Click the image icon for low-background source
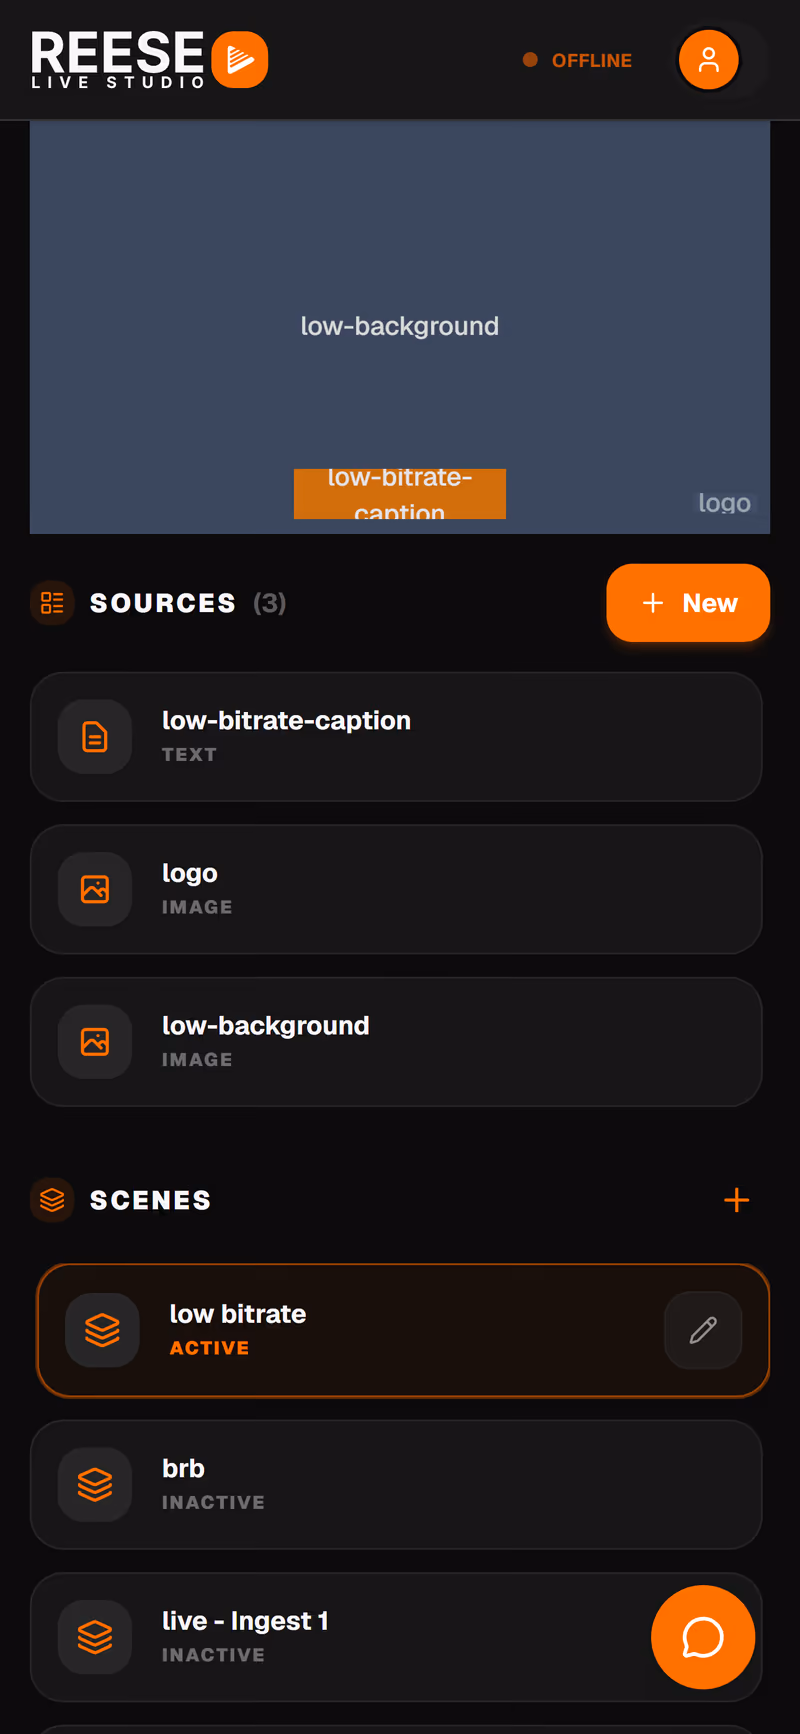 (95, 1042)
